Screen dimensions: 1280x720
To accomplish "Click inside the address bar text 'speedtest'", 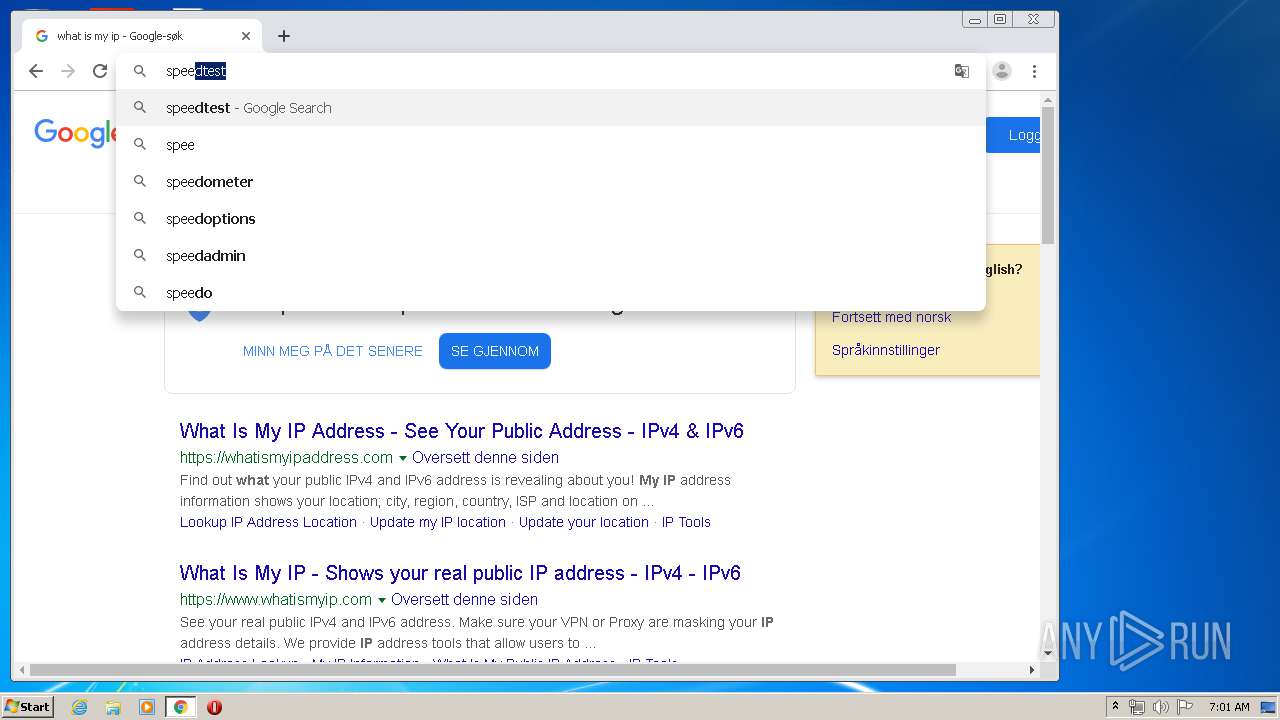I will [x=196, y=71].
